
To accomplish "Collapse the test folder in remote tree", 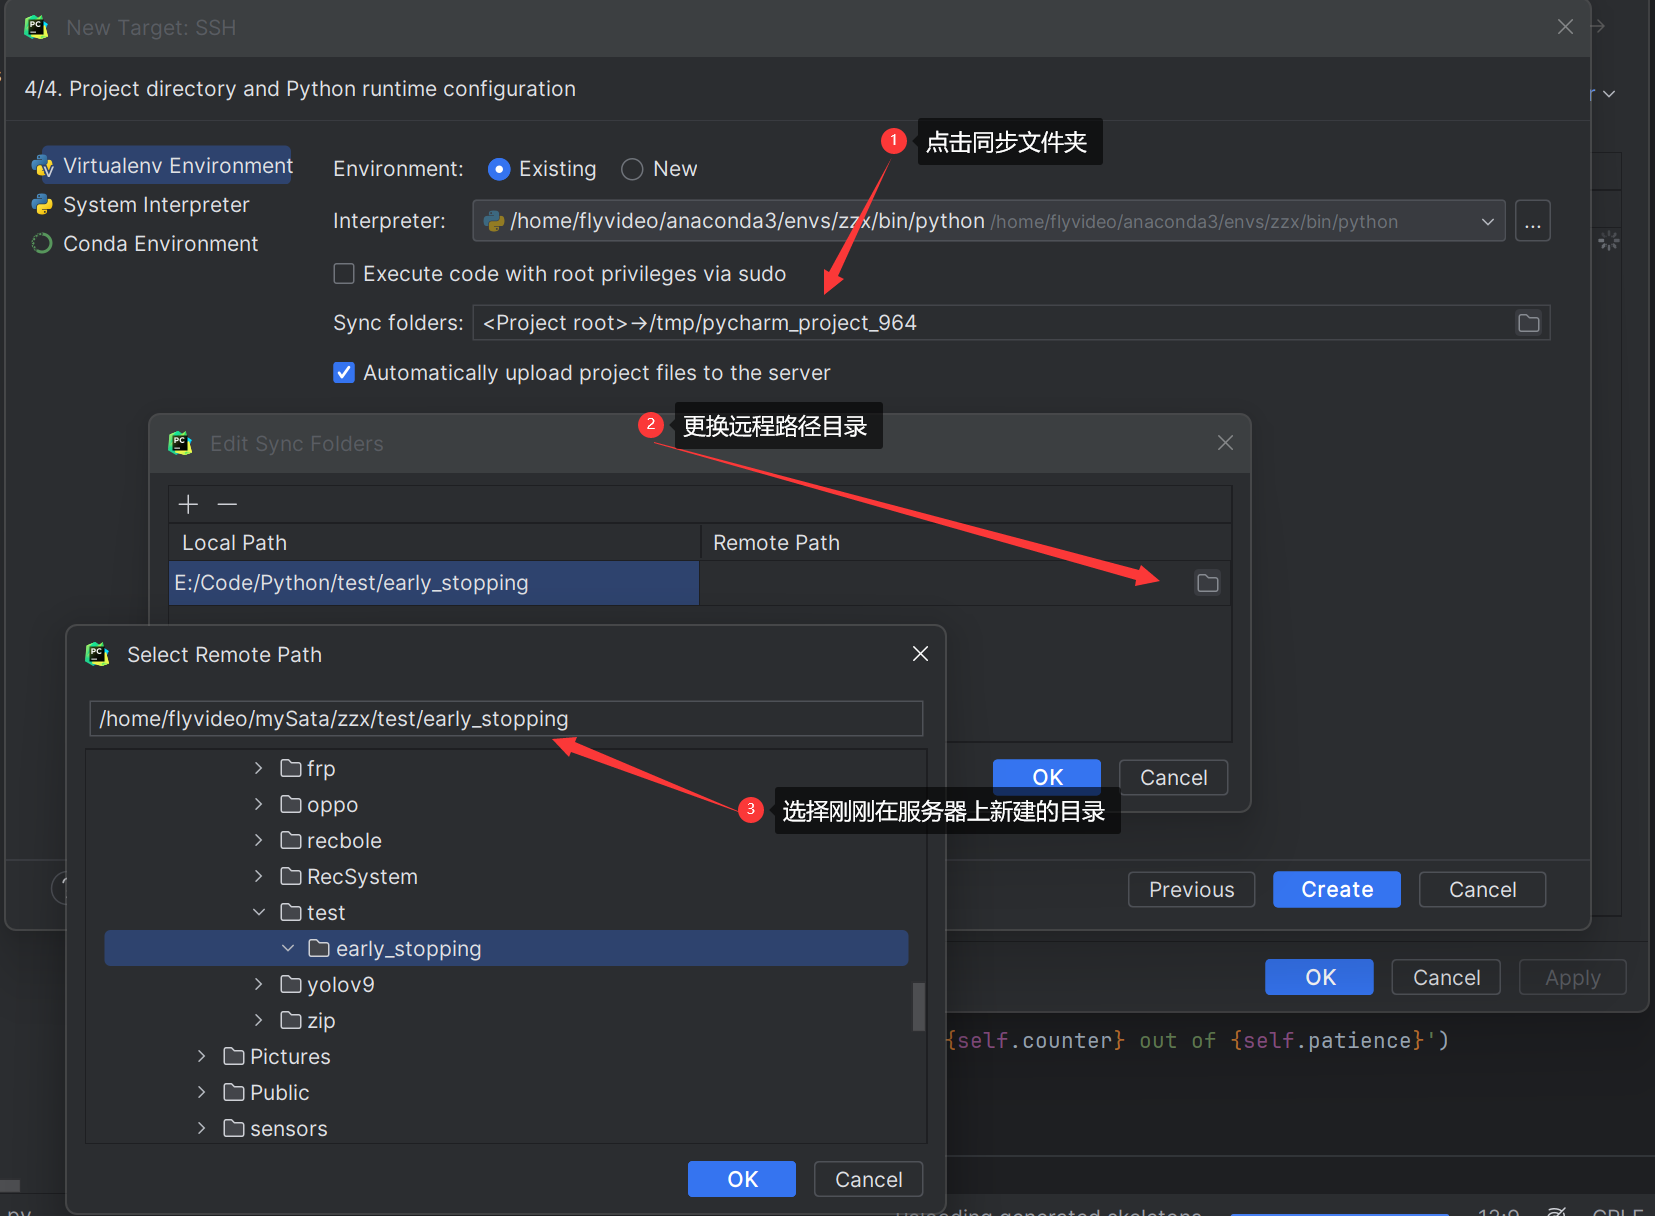I will coord(259,912).
